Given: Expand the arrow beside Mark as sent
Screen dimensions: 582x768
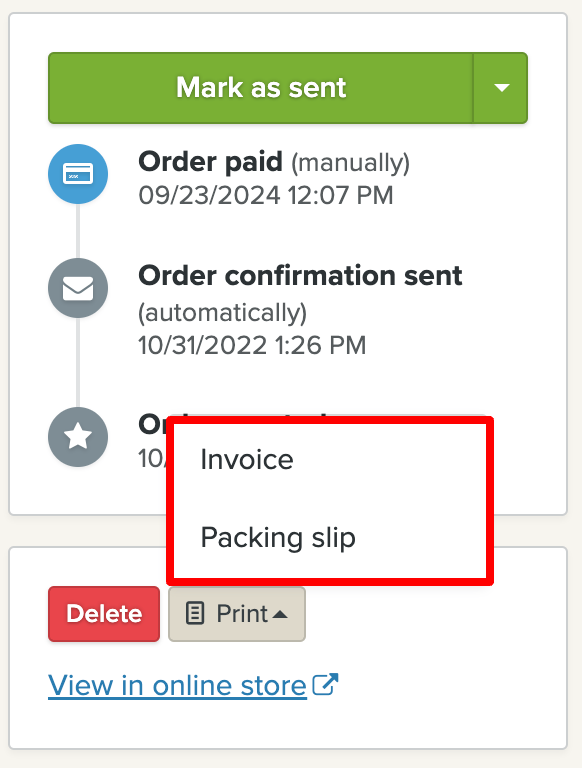Looking at the screenshot, I should (x=501, y=88).
